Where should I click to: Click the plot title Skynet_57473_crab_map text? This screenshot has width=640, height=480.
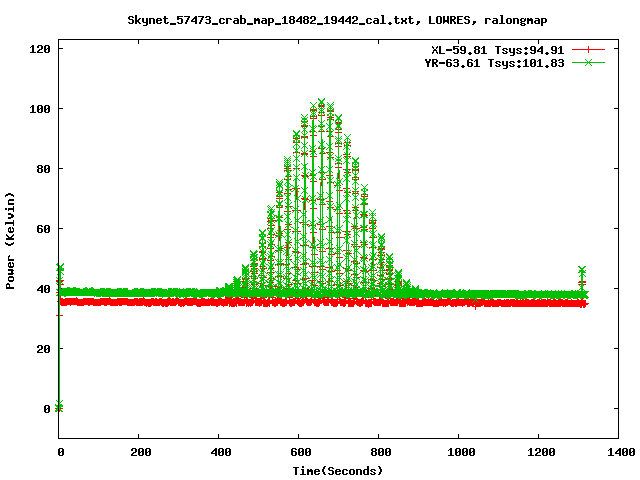pos(337,20)
